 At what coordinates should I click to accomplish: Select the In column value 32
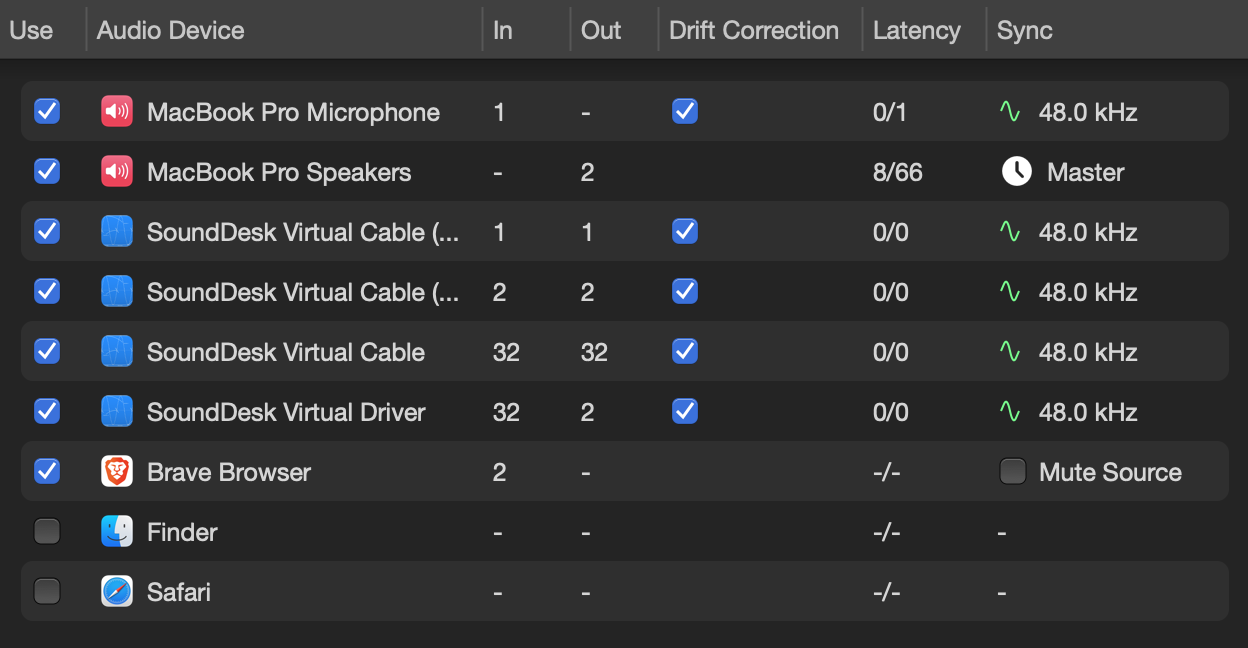coord(505,352)
